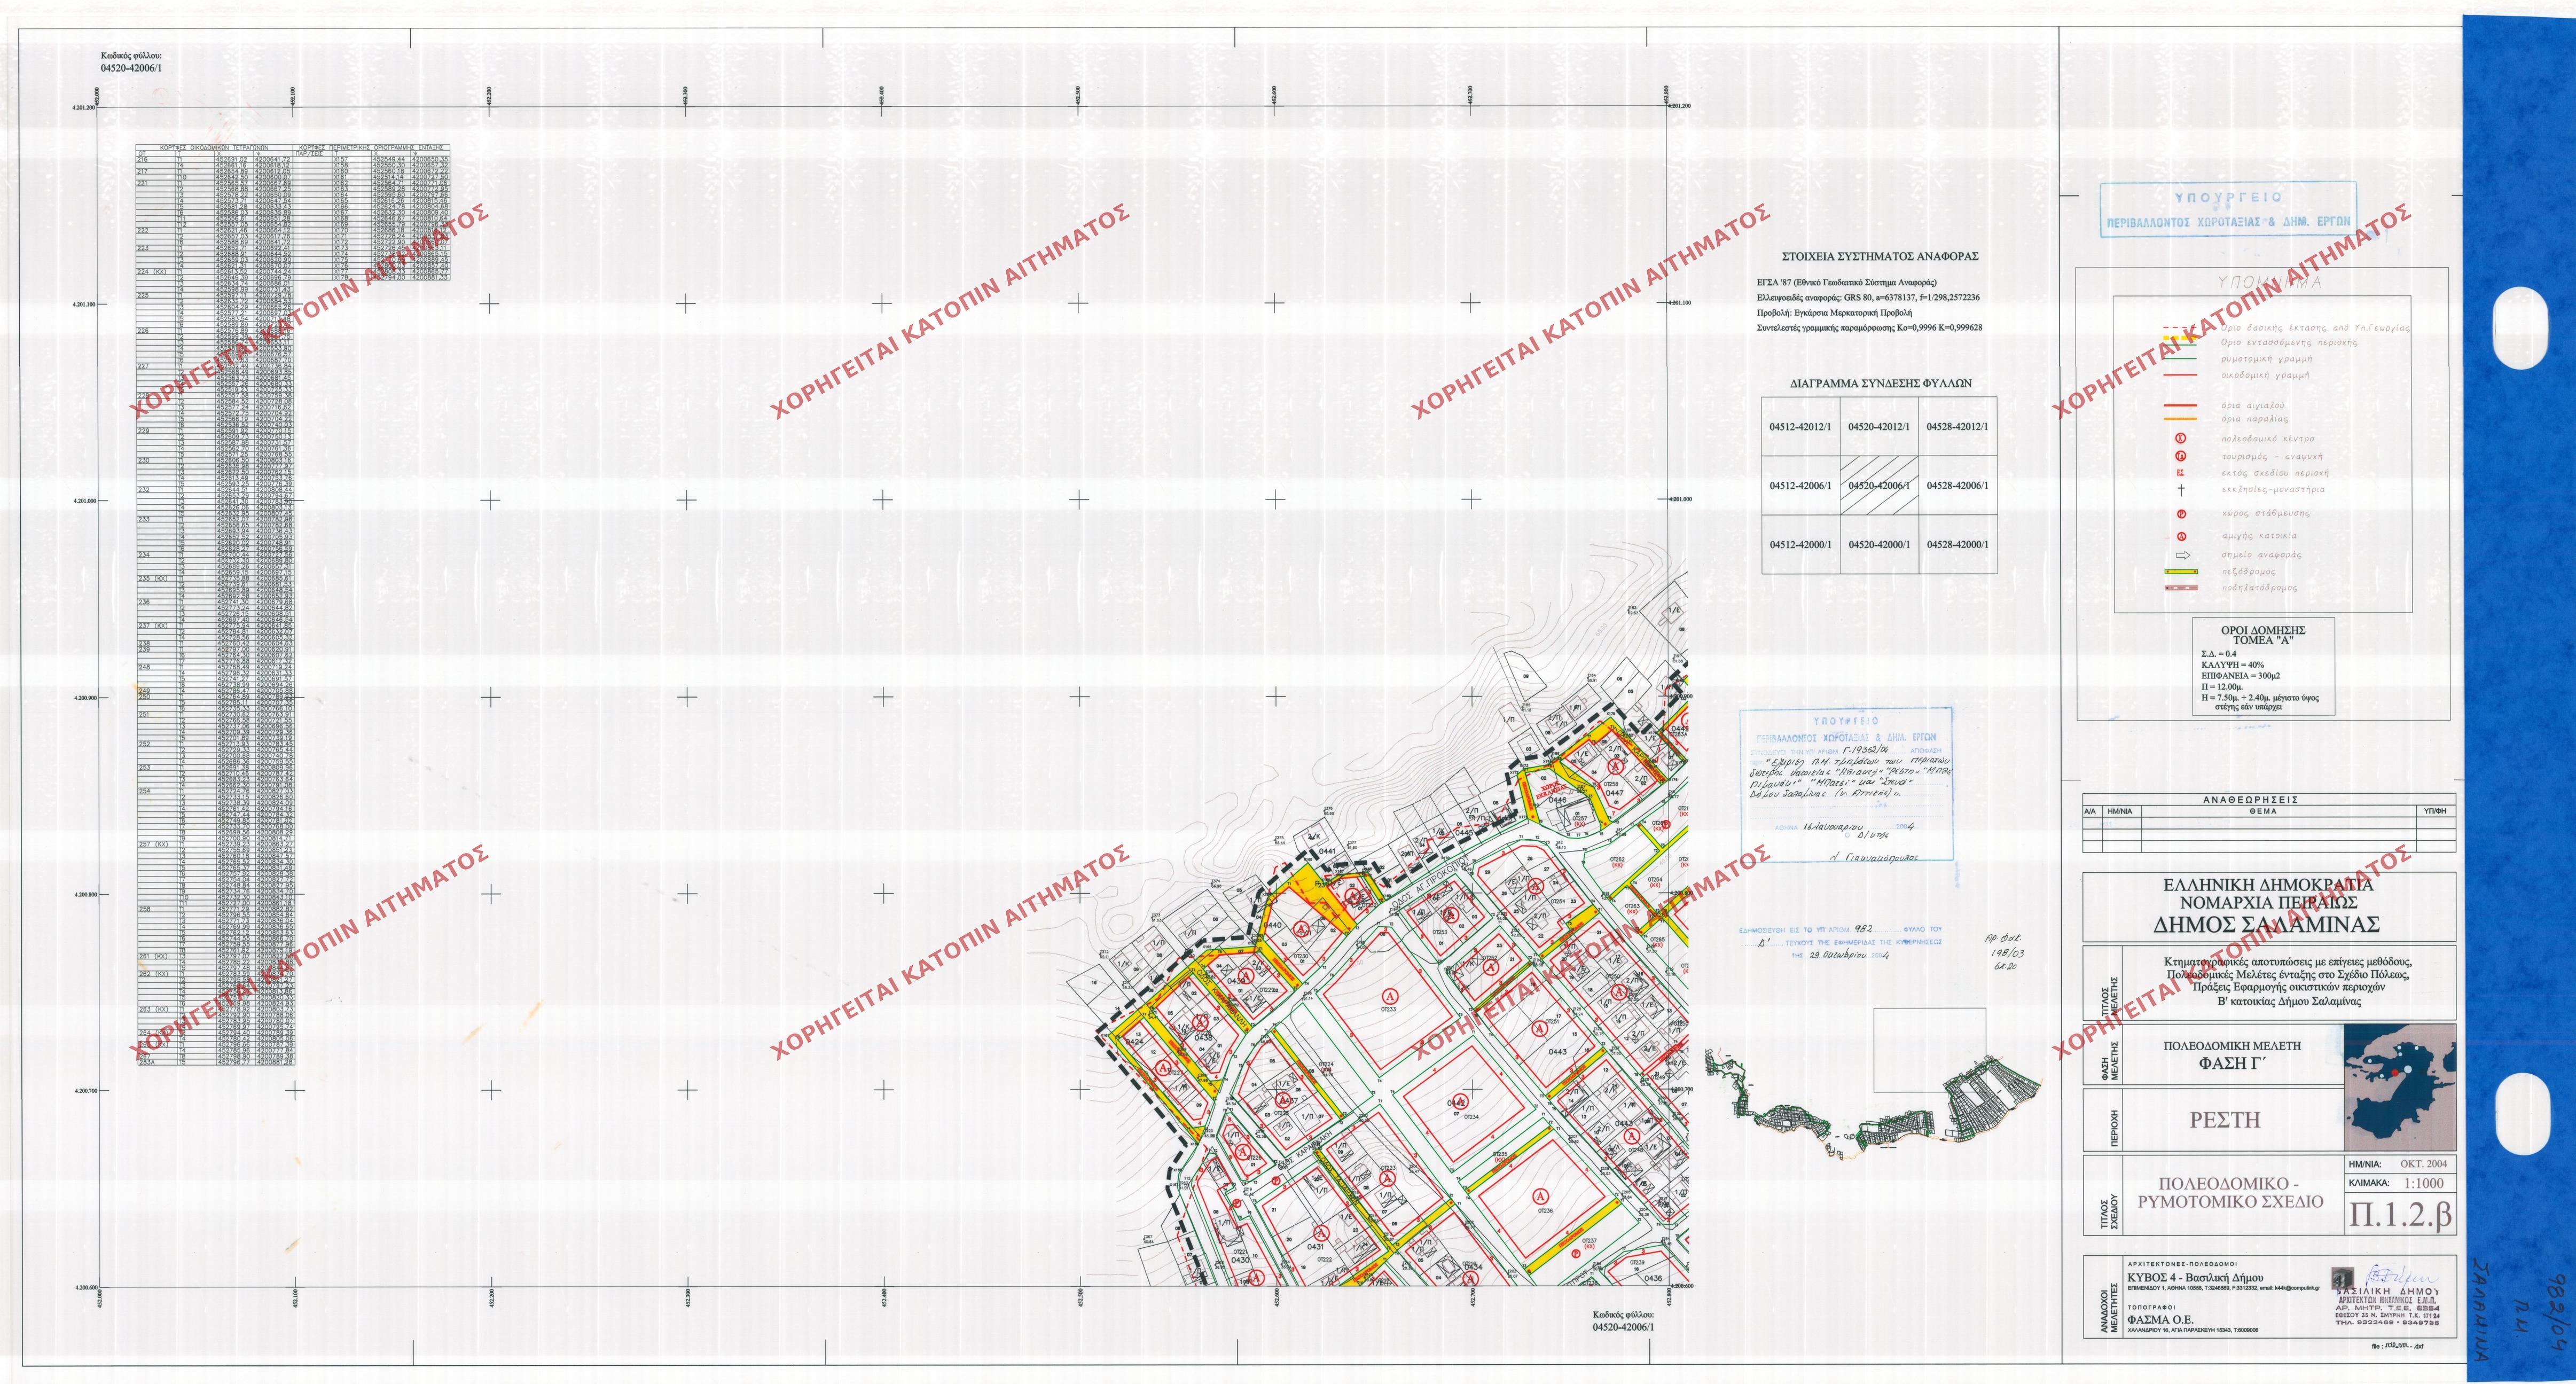Click the reference point arrow legend symbol

2182,555
